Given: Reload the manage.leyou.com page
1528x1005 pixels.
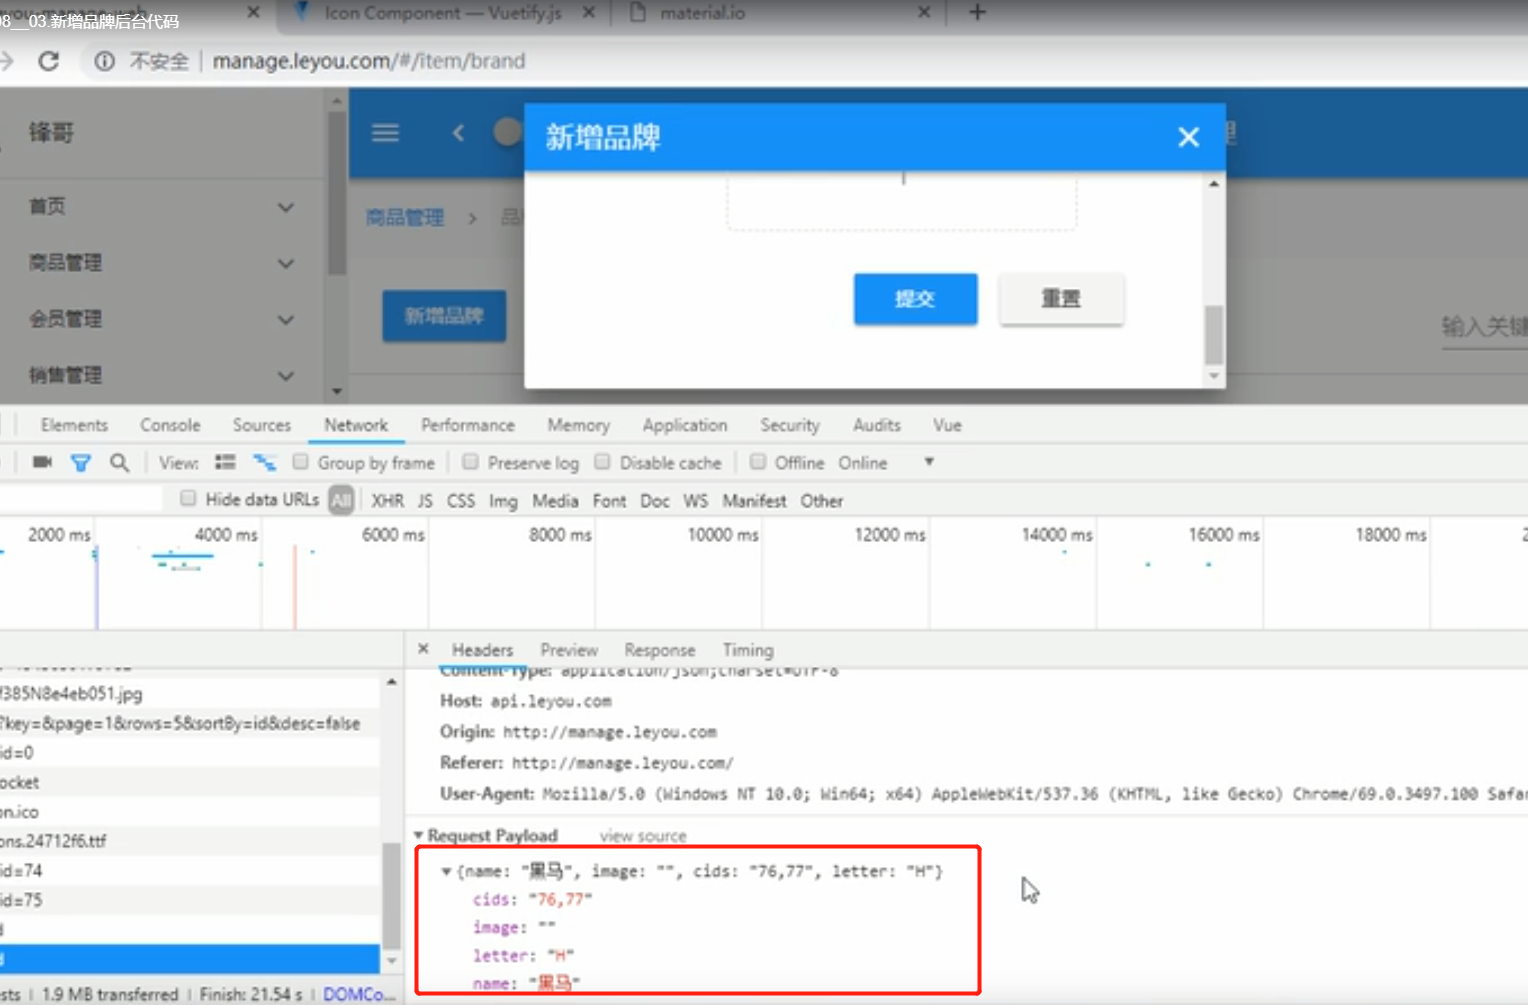Looking at the screenshot, I should point(48,61).
